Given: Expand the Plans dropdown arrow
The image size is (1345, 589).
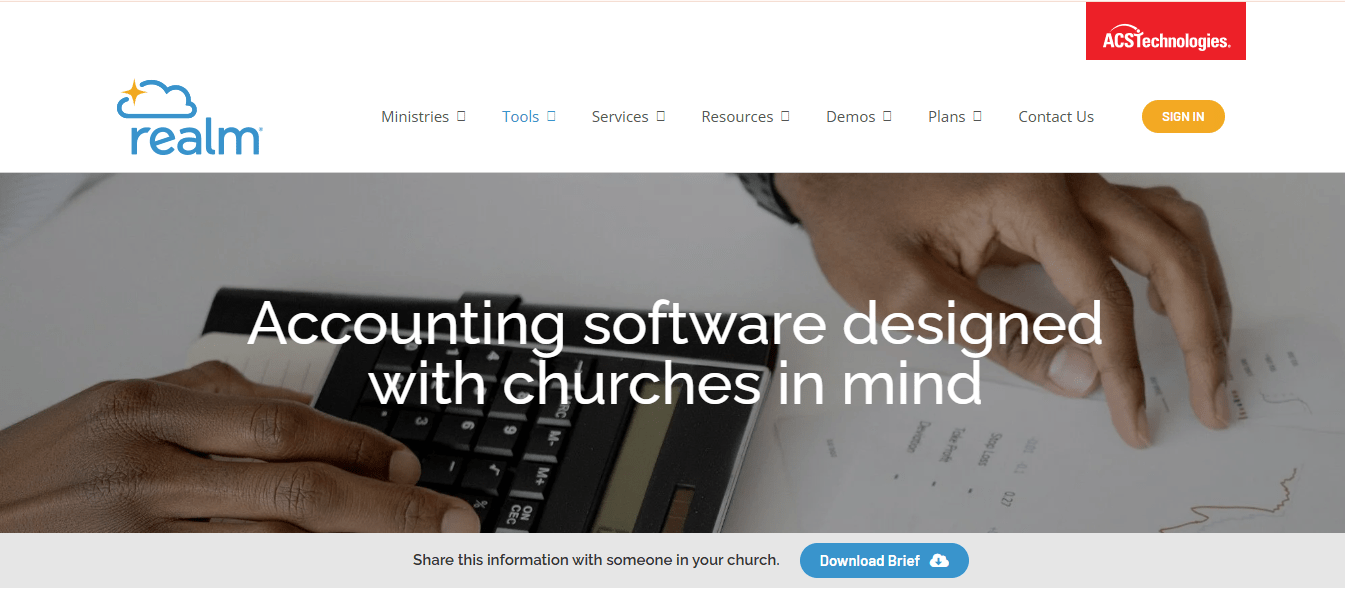Looking at the screenshot, I should tap(977, 116).
